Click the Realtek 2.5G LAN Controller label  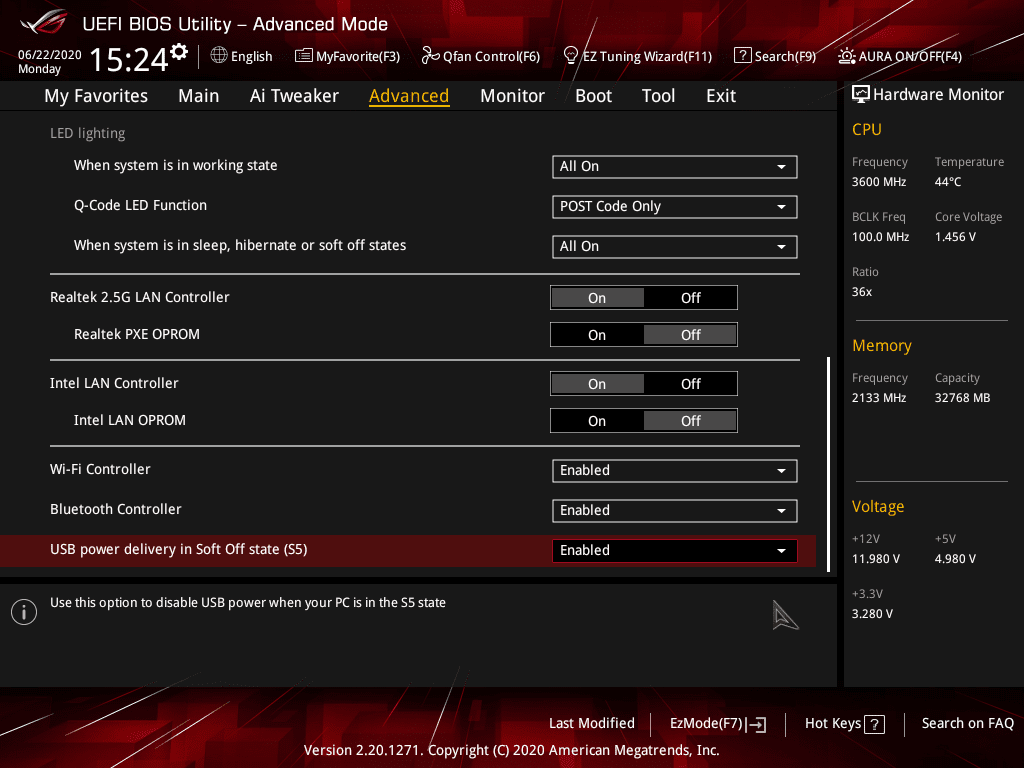[140, 297]
